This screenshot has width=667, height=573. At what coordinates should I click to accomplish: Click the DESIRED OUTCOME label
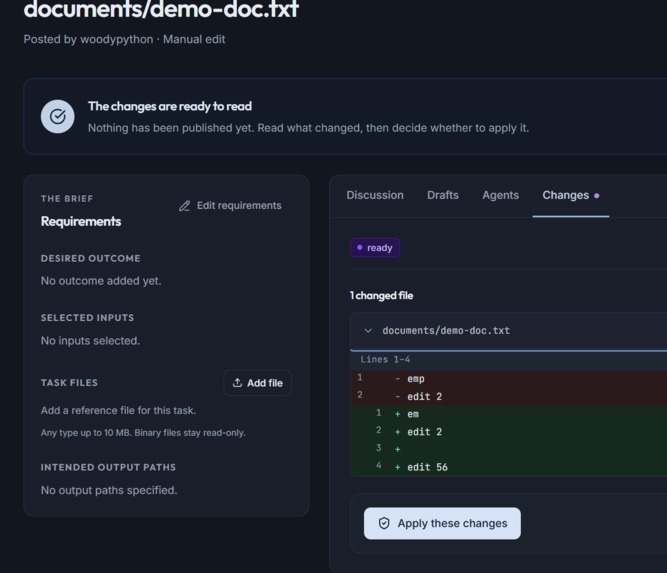pos(91,259)
